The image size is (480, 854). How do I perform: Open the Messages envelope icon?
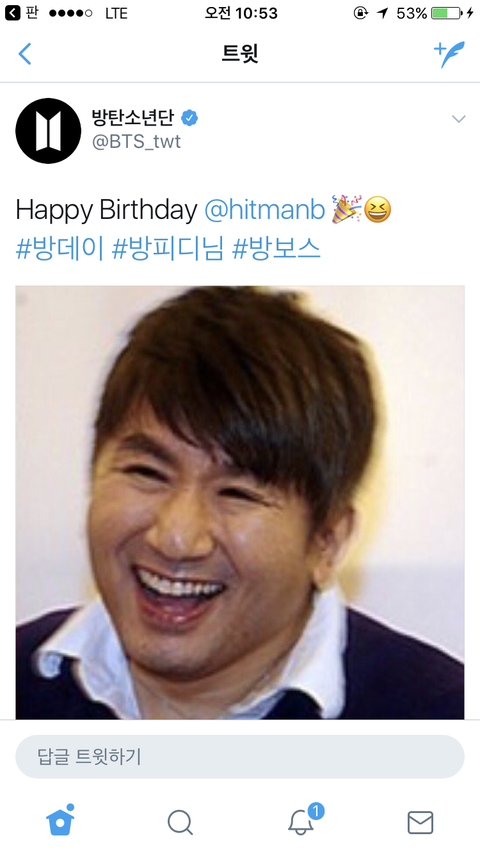(x=420, y=822)
